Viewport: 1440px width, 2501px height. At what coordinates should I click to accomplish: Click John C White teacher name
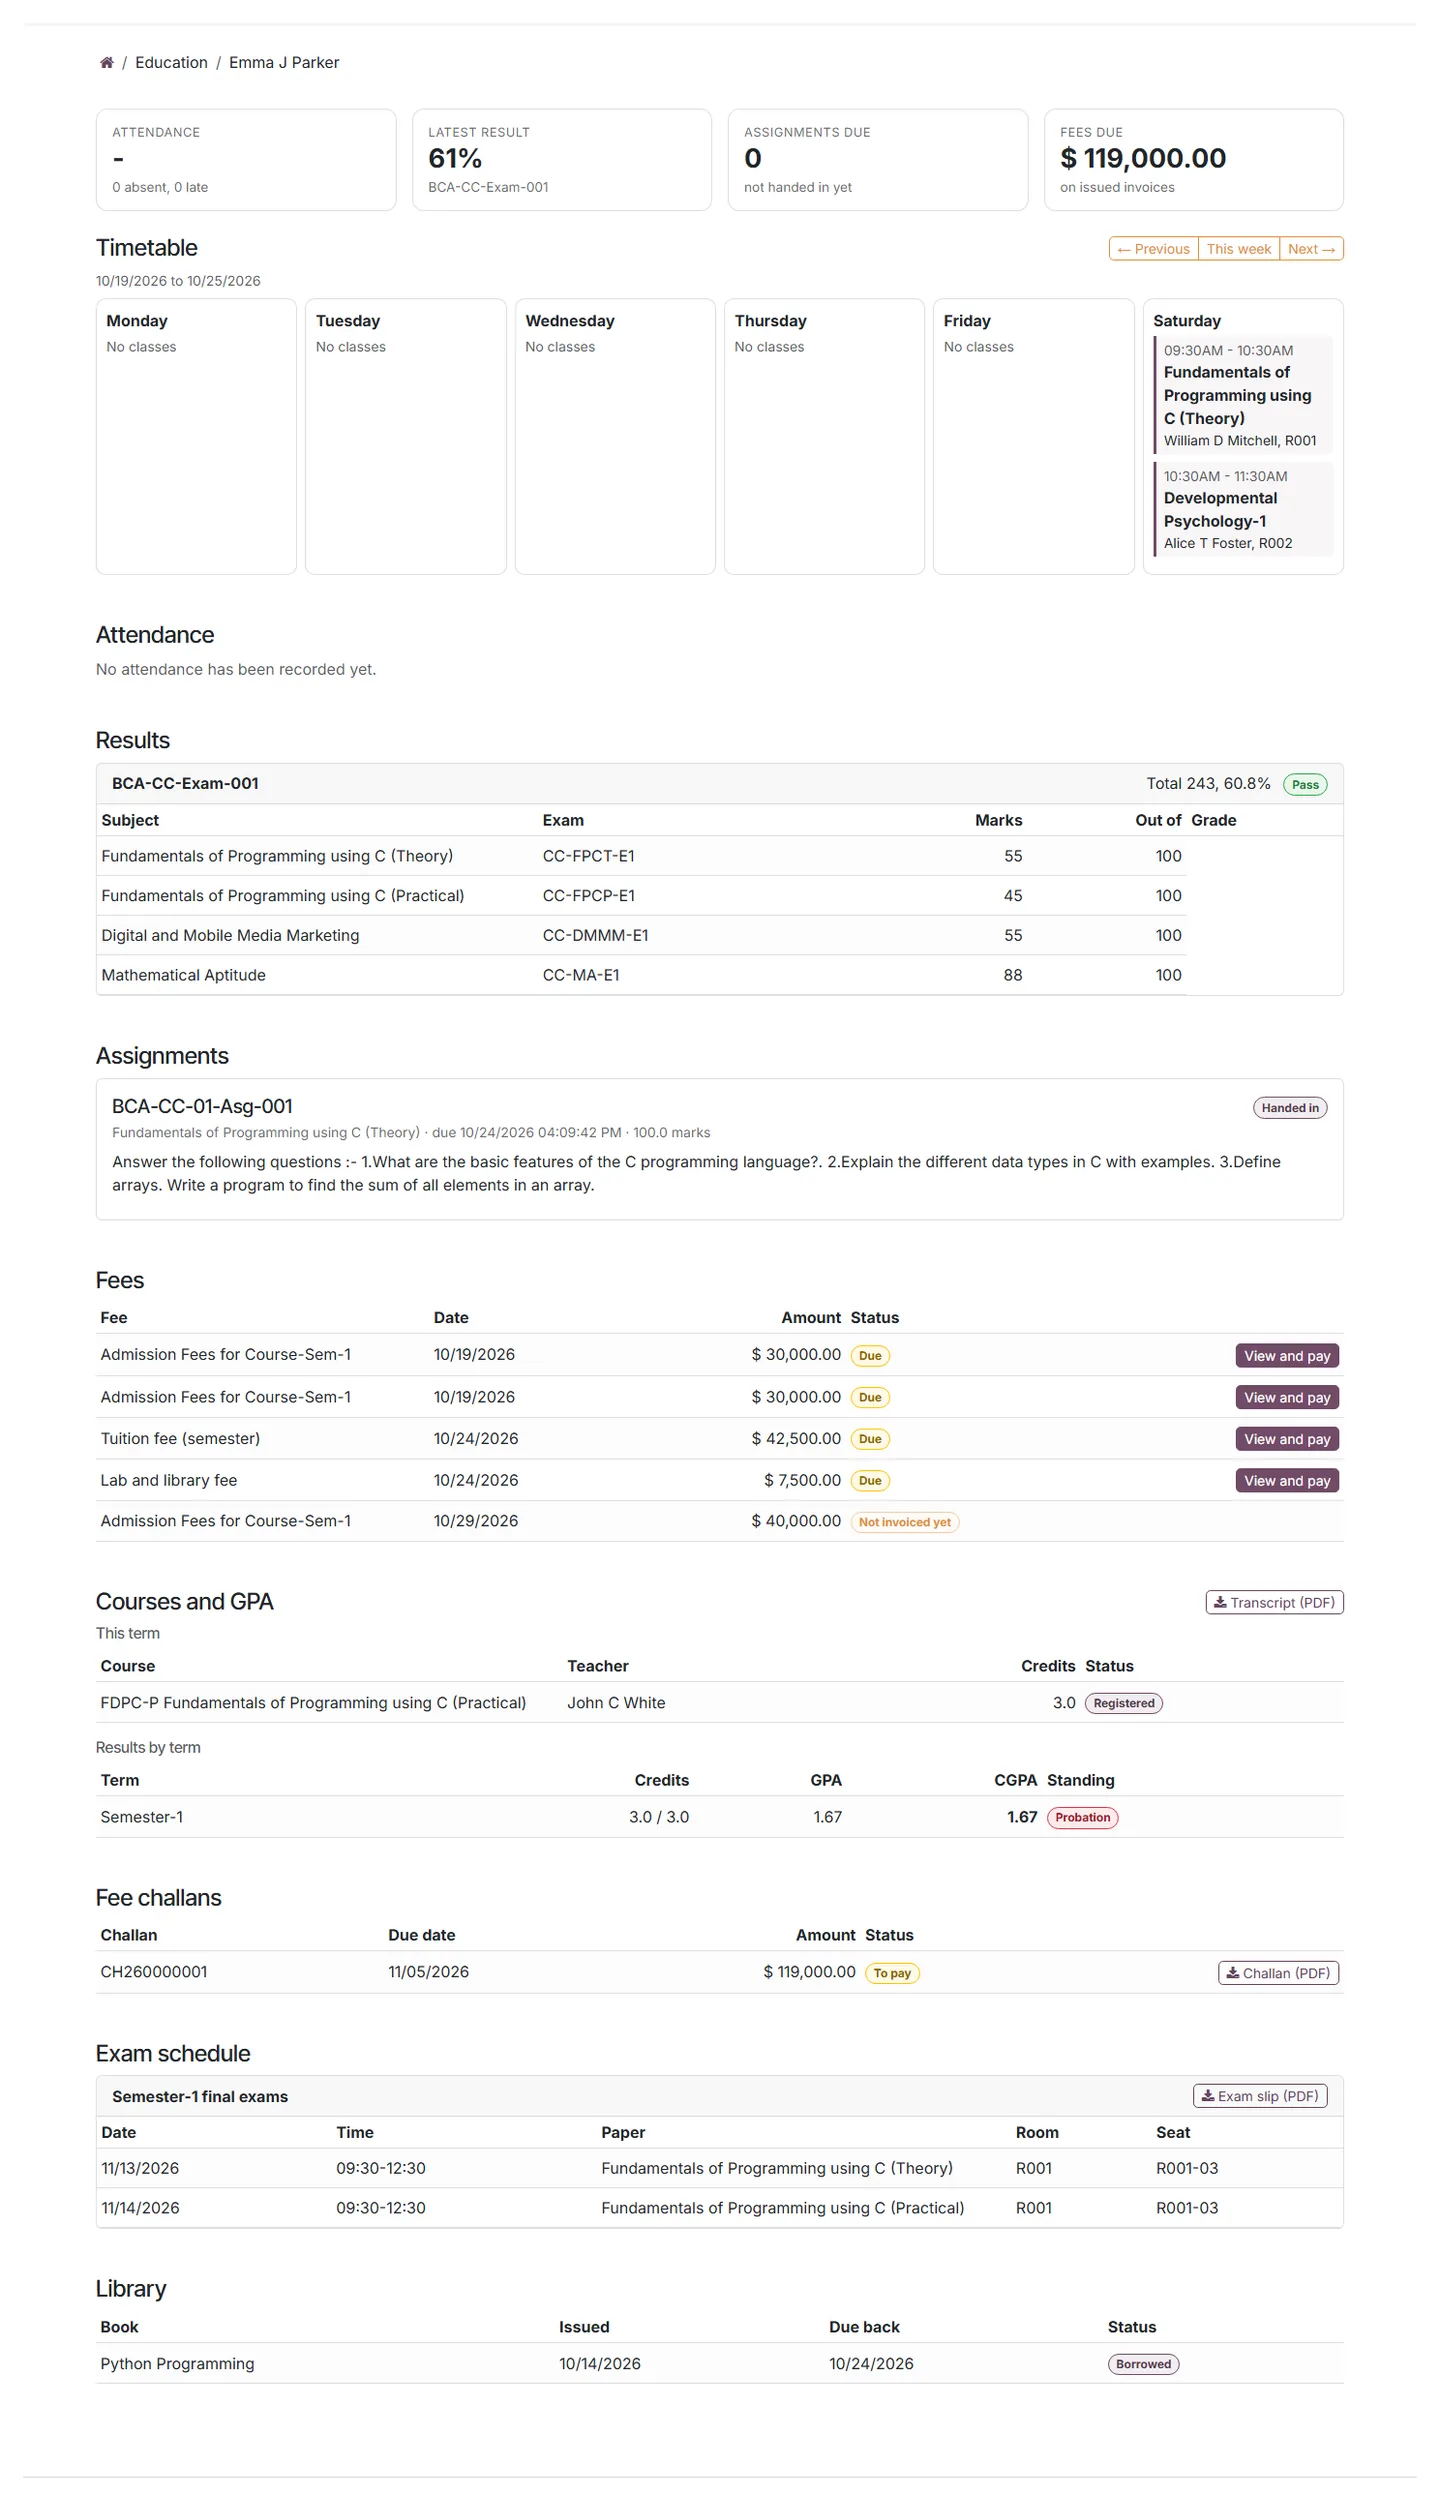click(x=616, y=1703)
